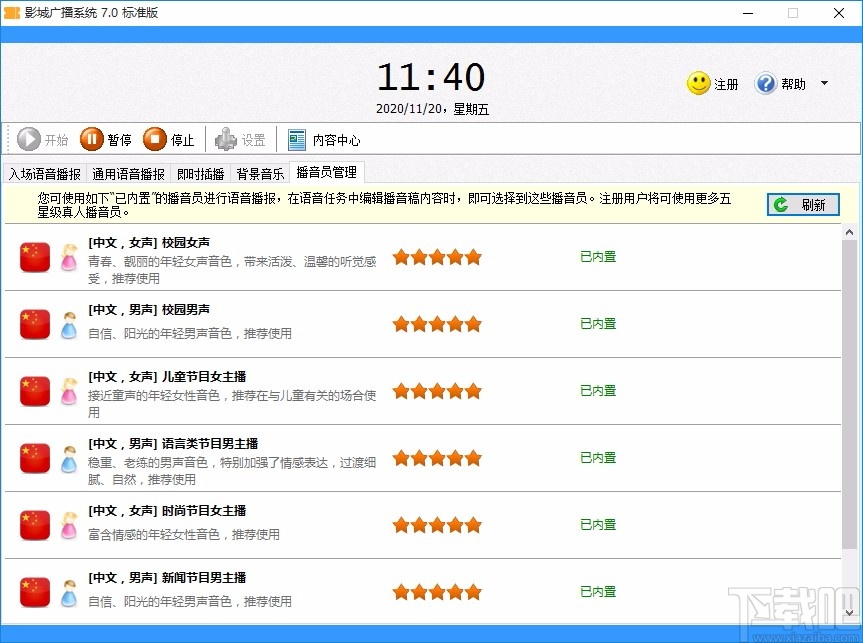Click the 停止 (Stop) icon
863x643 pixels.
153,140
